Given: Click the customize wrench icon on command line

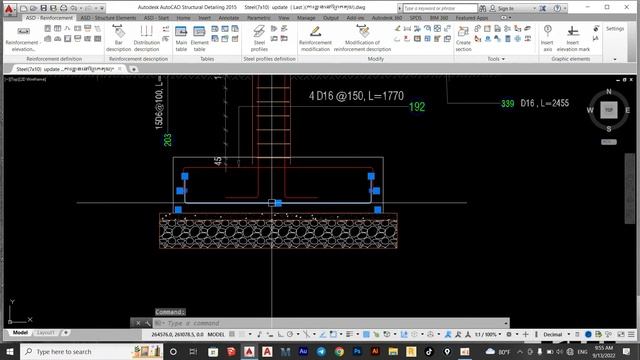Looking at the screenshot, I should coord(147,323).
